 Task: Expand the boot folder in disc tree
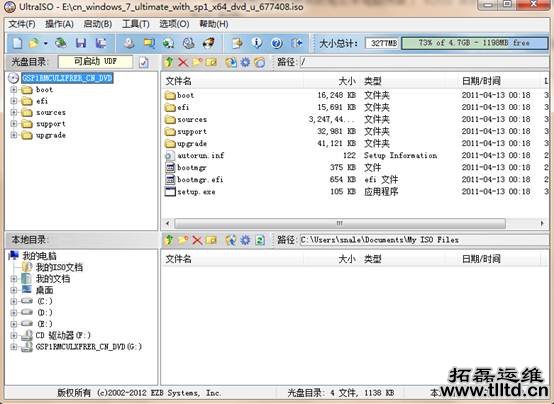click(14, 89)
